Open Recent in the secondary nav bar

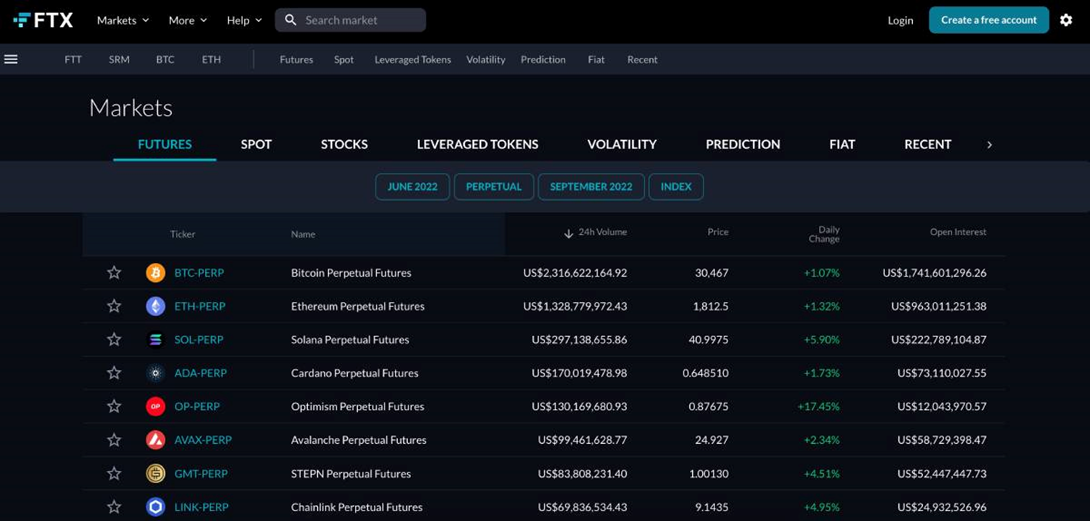pyautogui.click(x=642, y=60)
